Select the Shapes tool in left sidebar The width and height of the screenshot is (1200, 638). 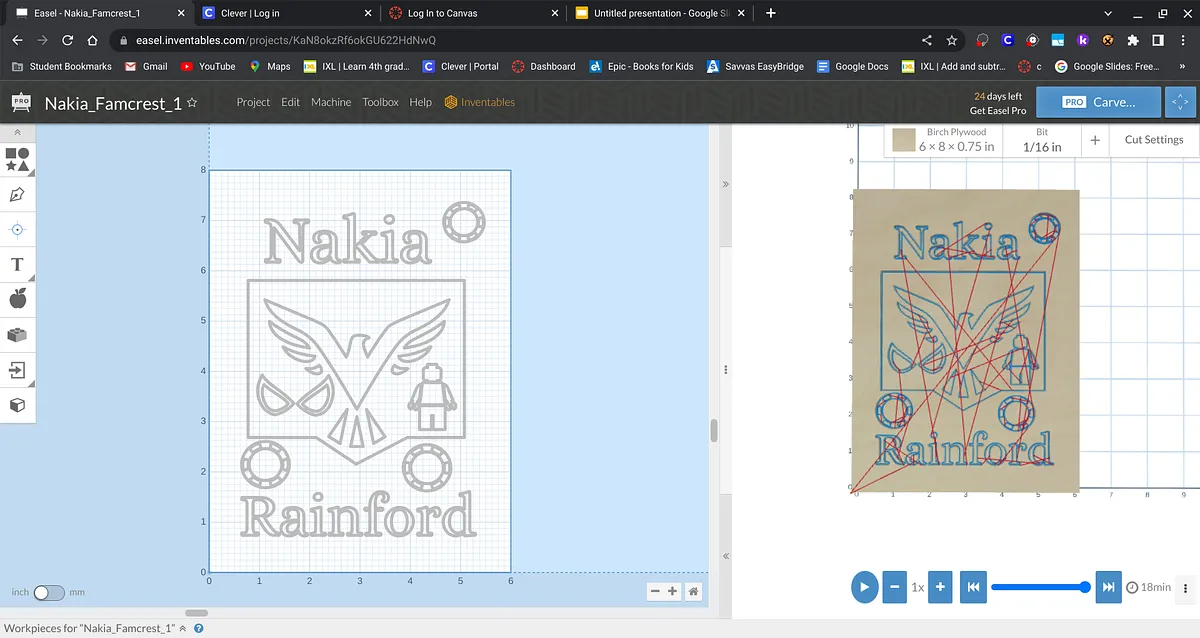coord(17,159)
